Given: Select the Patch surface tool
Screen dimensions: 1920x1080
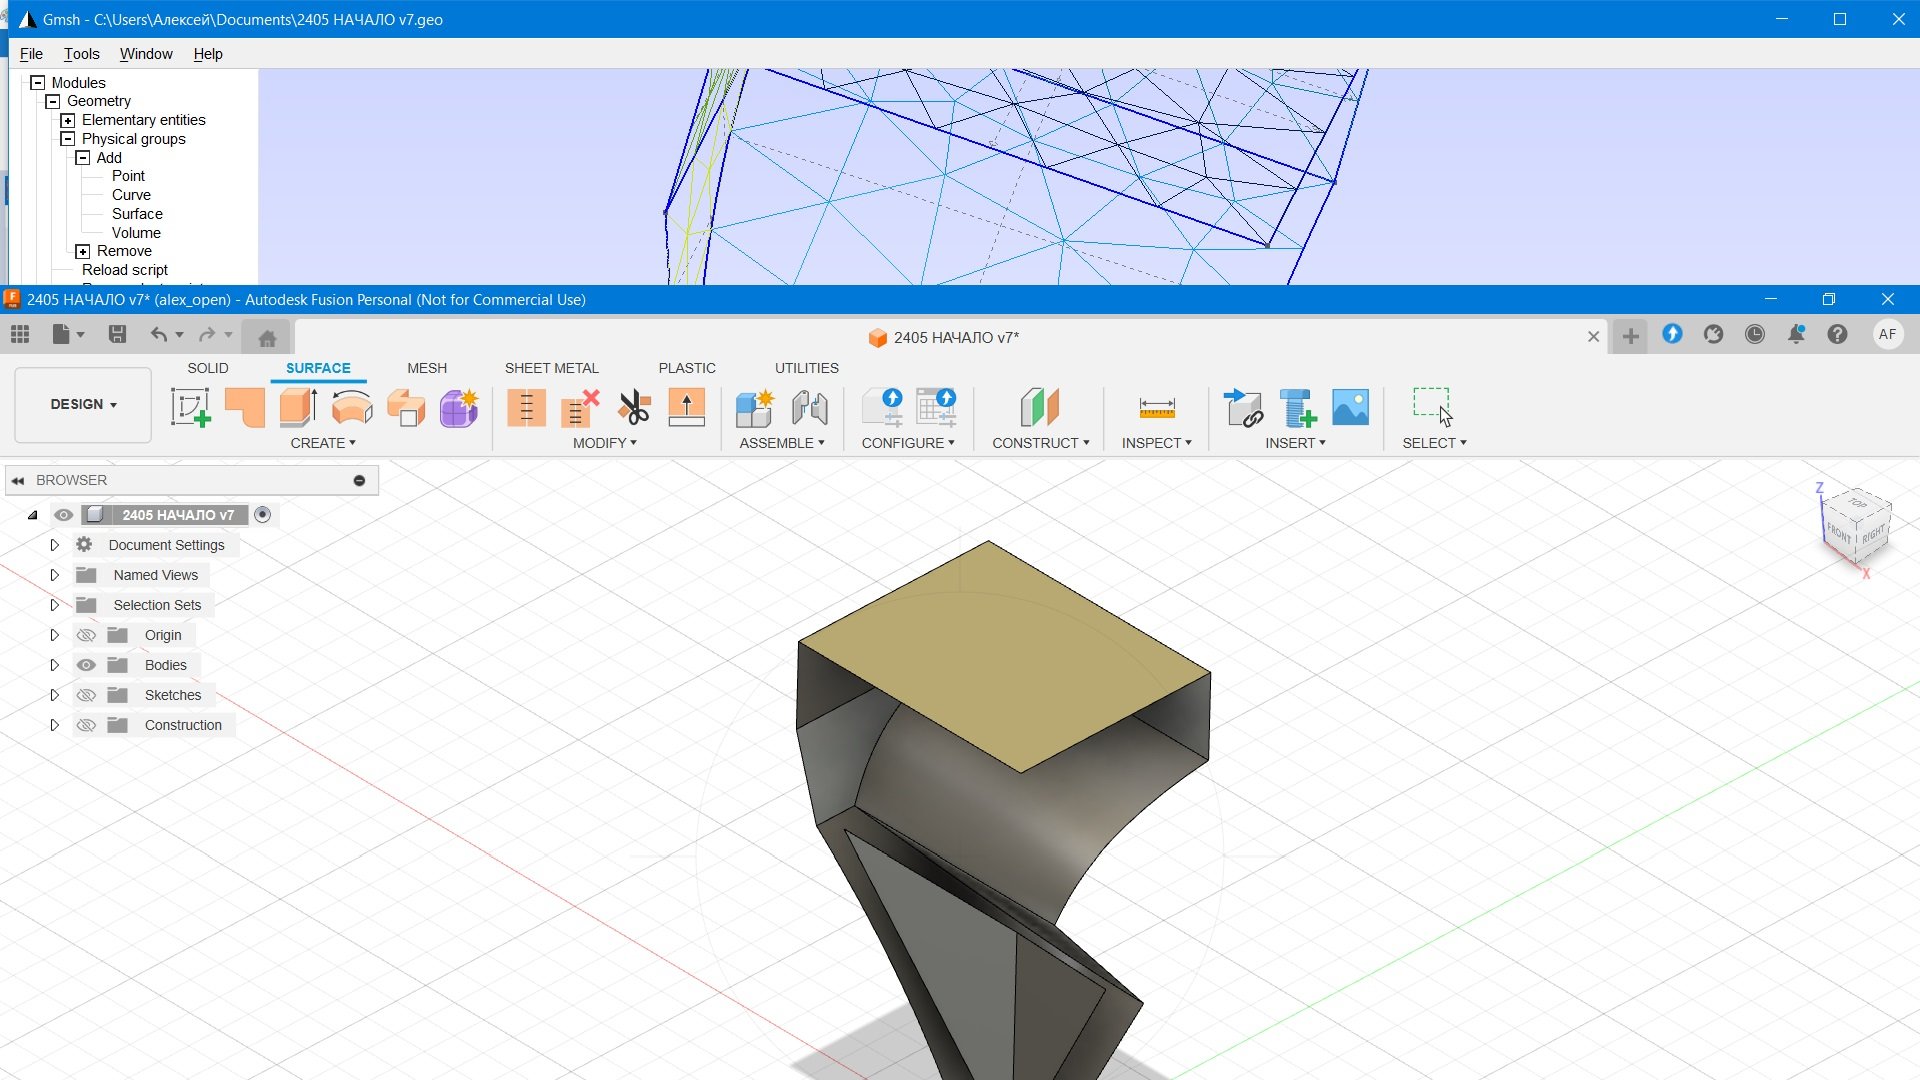Looking at the screenshot, I should coord(244,408).
